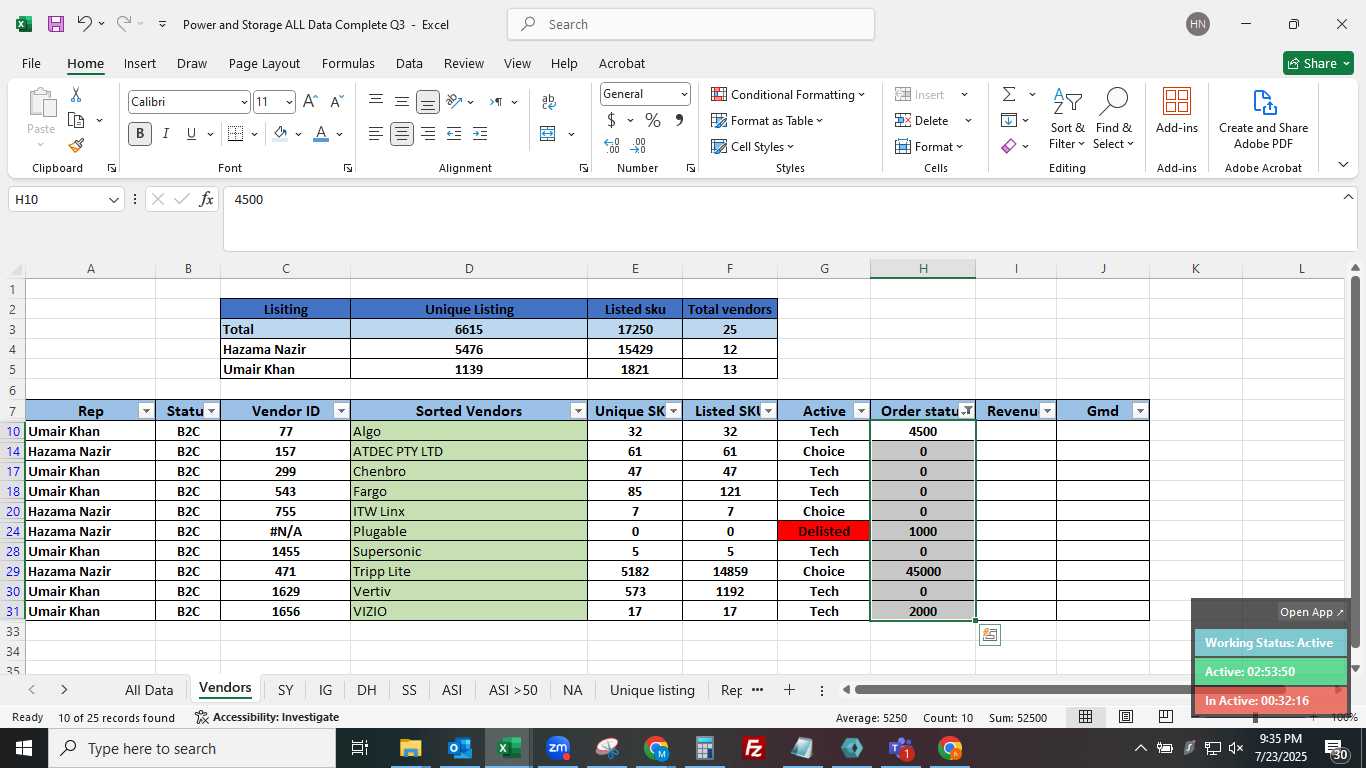1366x768 pixels.
Task: Add a new sheet with plus icon
Action: (789, 690)
